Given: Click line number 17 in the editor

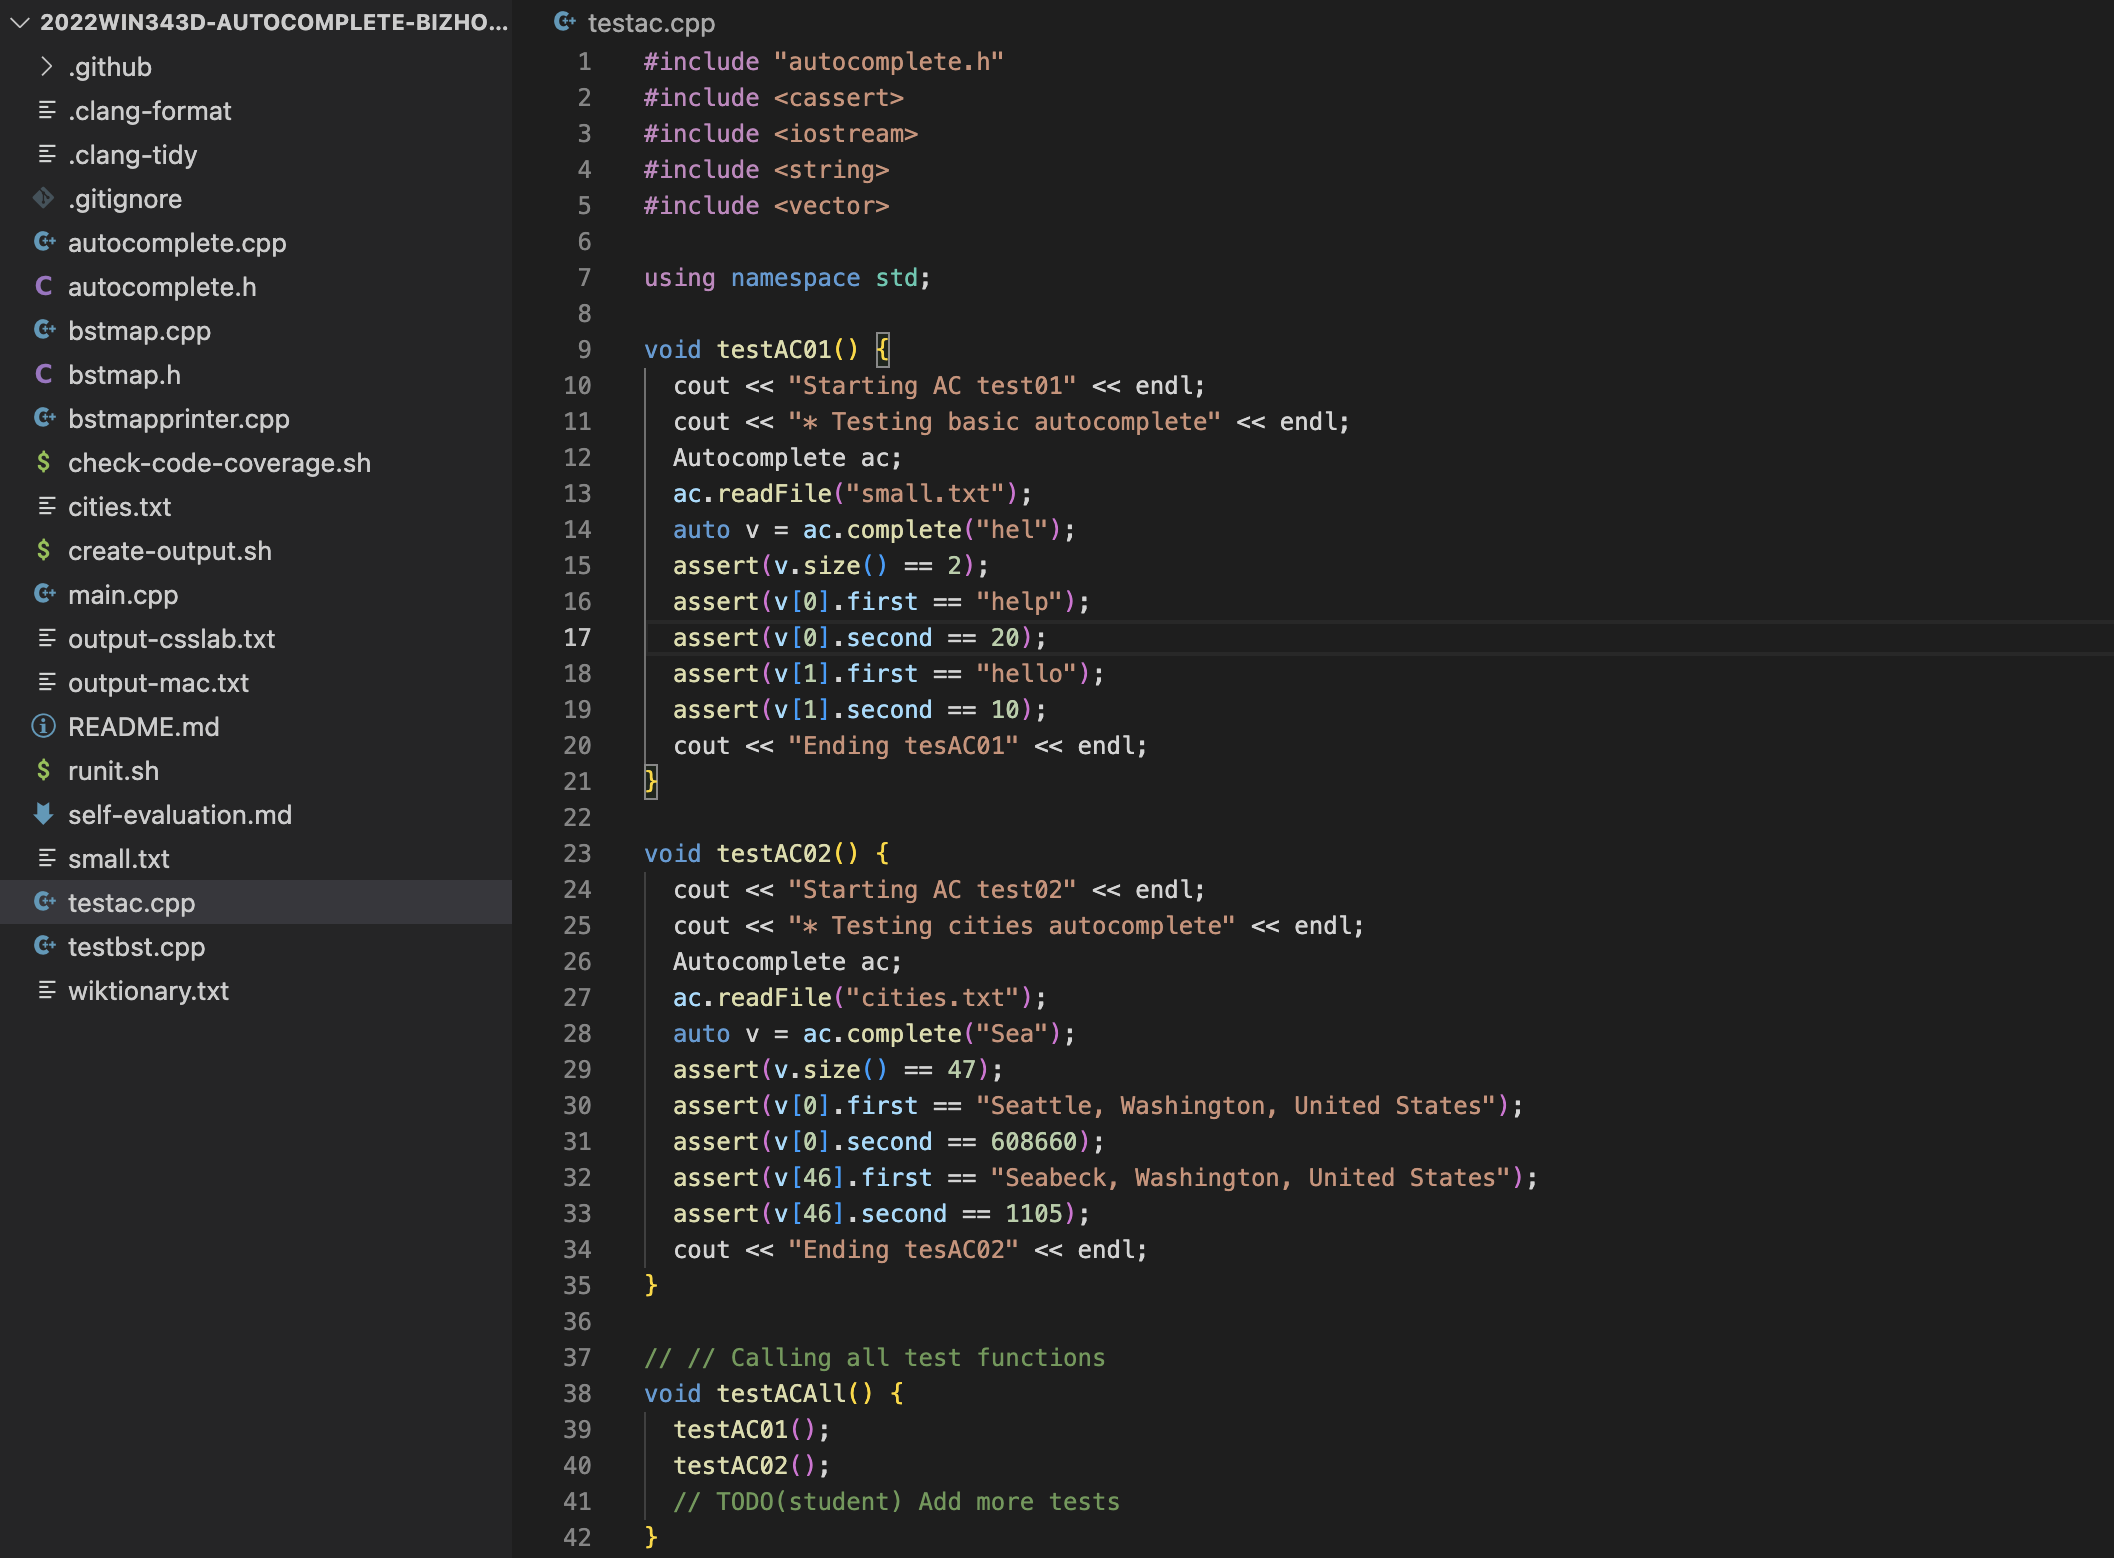Looking at the screenshot, I should point(577,637).
